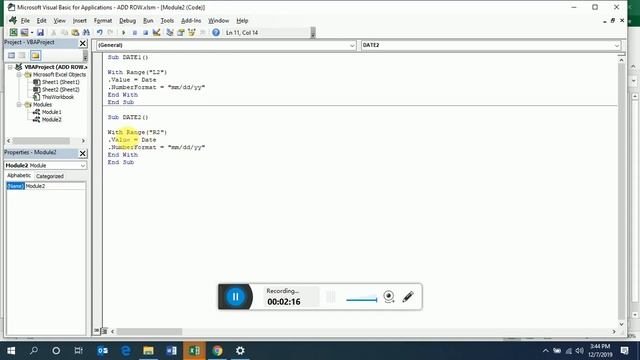The image size is (640, 360).
Task: Switch to the Categorized properties tab
Action: [49, 176]
